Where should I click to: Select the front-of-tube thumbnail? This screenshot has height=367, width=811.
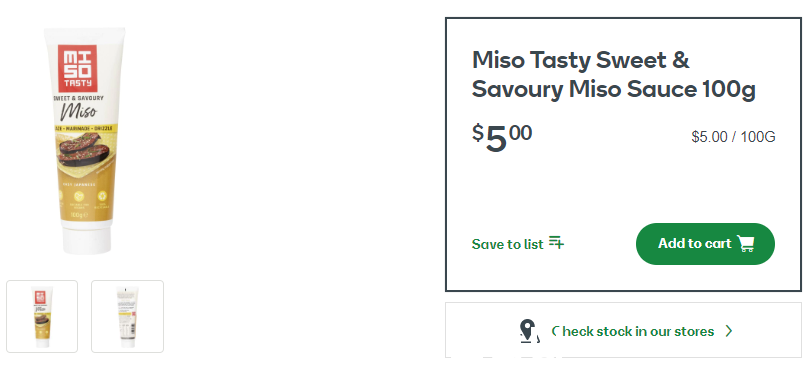42,316
